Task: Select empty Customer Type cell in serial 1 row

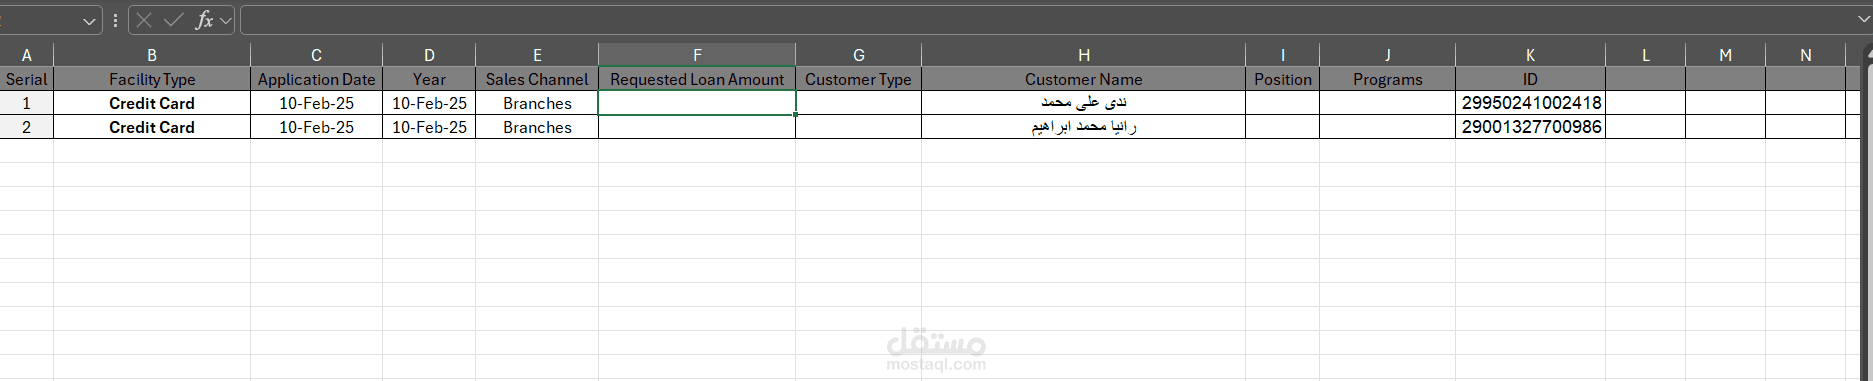Action: click(x=859, y=103)
